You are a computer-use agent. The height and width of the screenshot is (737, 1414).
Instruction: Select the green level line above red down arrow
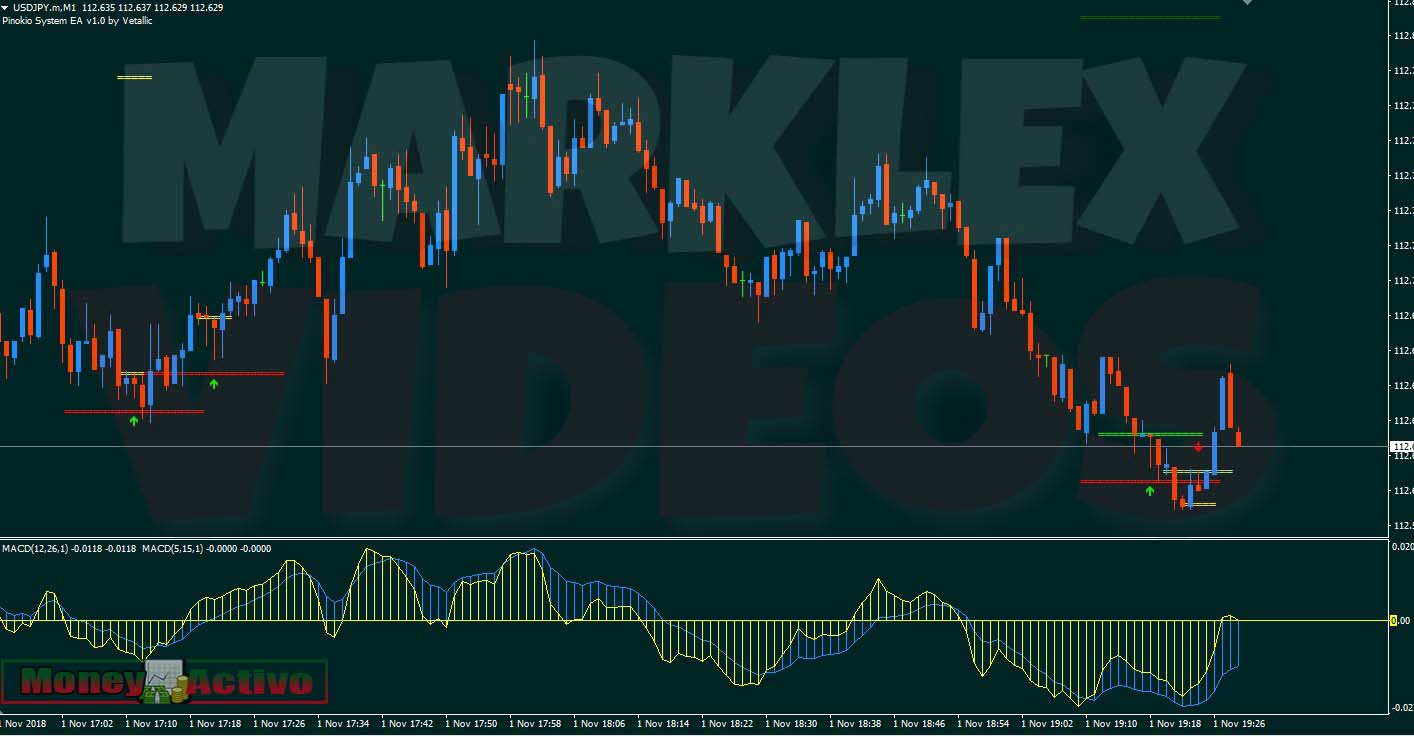point(1150,434)
